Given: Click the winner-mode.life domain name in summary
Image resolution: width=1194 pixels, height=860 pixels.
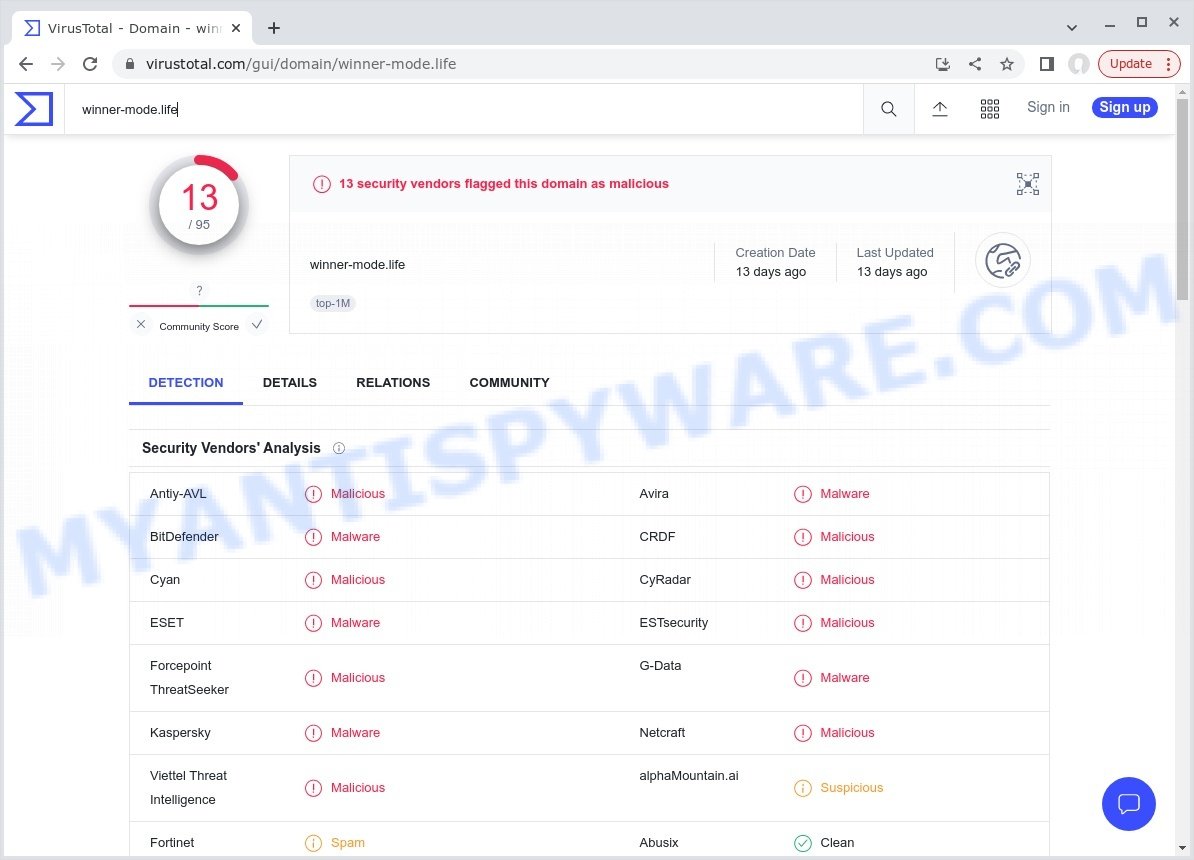Looking at the screenshot, I should click(357, 265).
